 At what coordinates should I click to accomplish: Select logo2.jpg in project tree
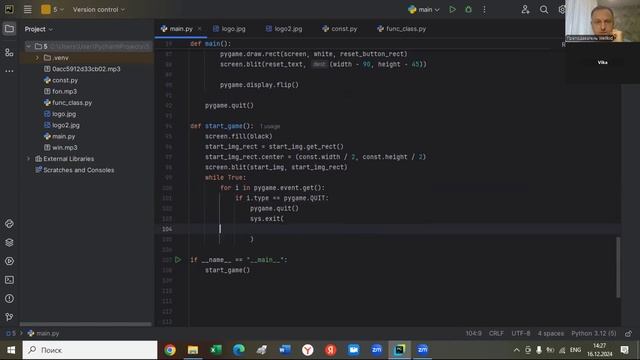click(66, 125)
